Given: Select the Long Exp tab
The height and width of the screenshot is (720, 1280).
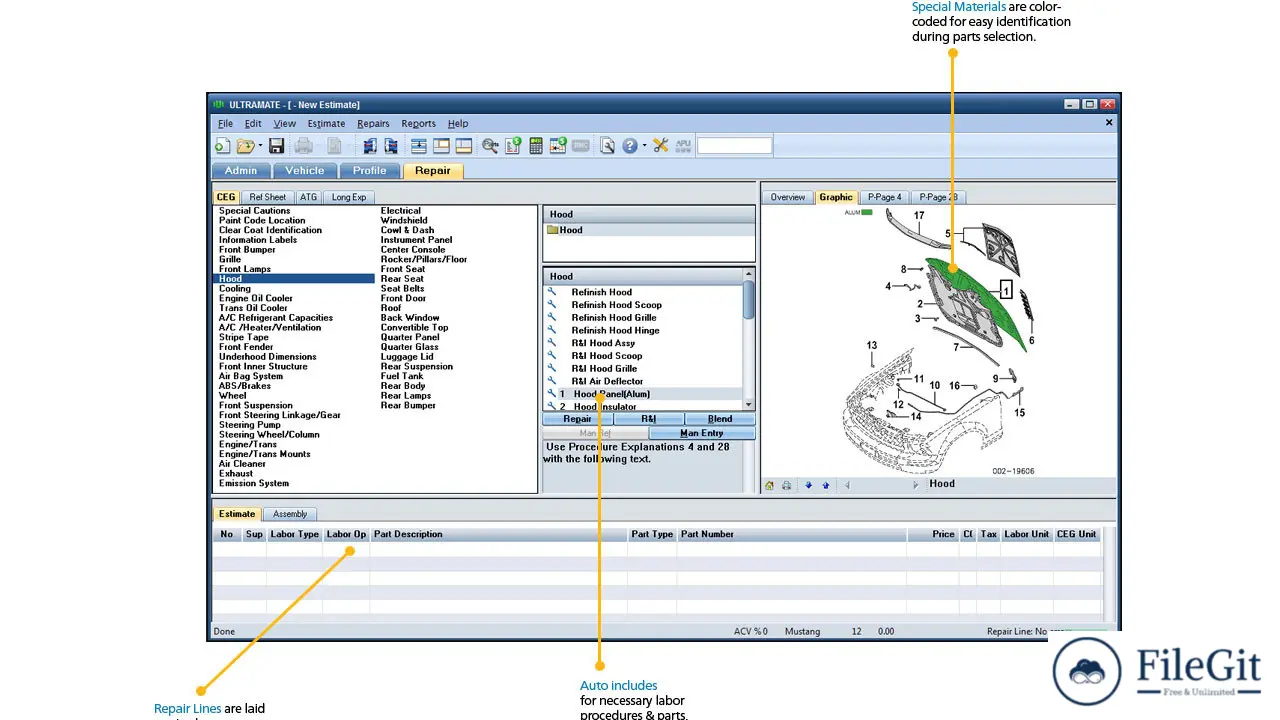Looking at the screenshot, I should point(349,197).
